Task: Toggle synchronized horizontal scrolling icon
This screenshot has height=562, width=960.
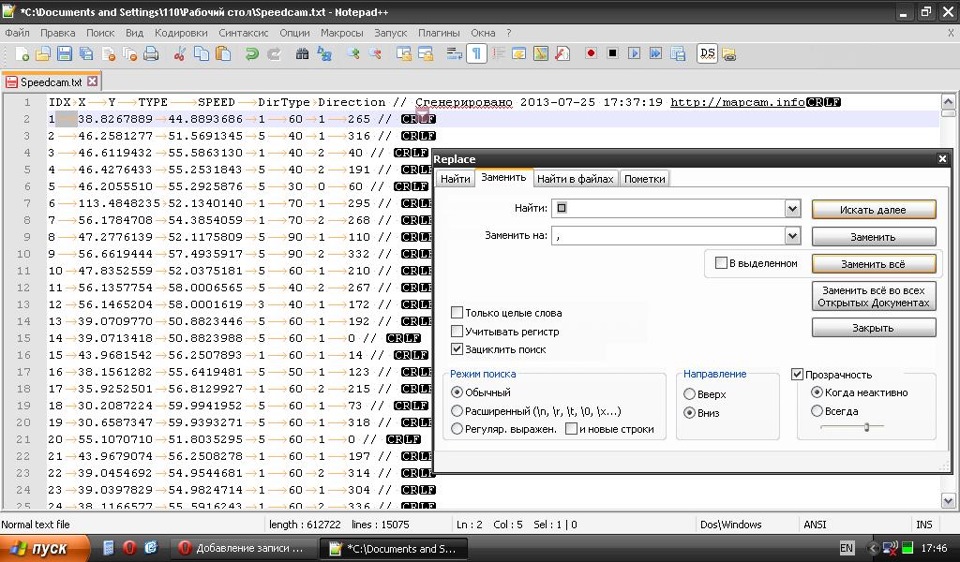Action: click(x=426, y=54)
